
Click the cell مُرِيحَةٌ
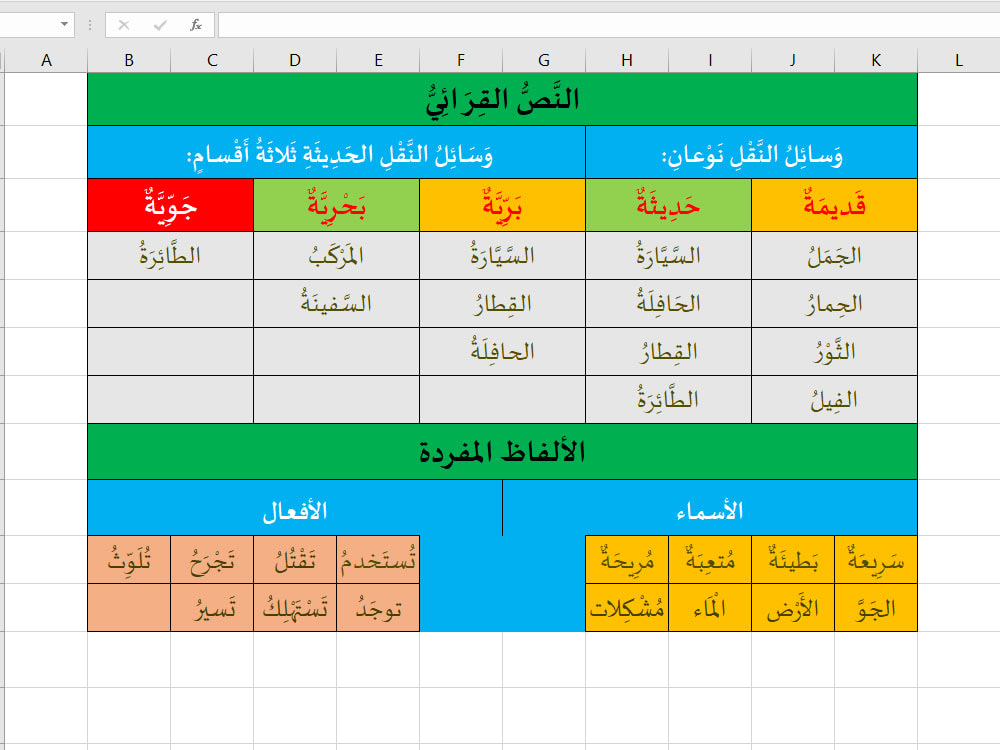pos(627,559)
